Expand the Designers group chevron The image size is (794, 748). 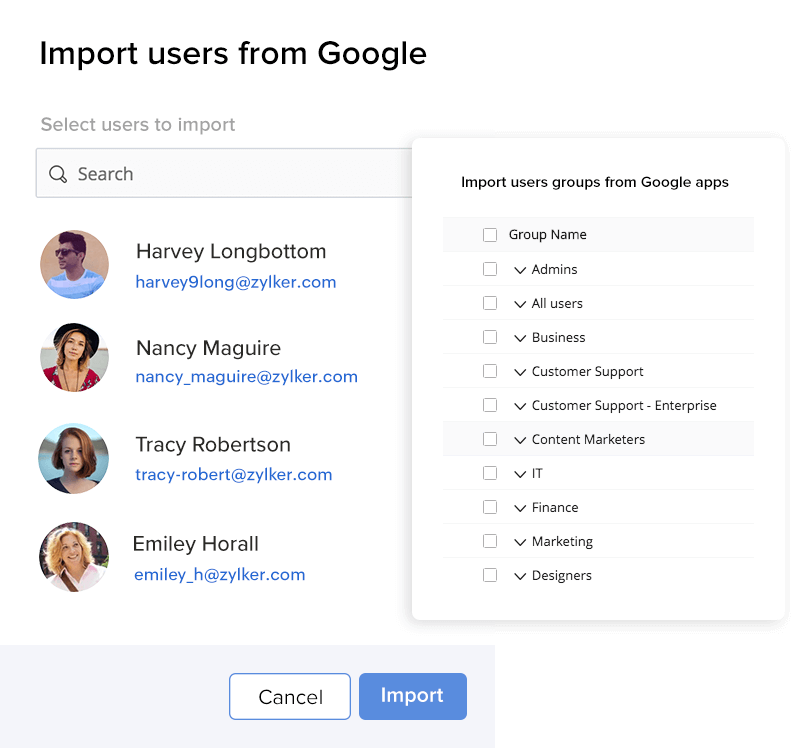coord(520,576)
